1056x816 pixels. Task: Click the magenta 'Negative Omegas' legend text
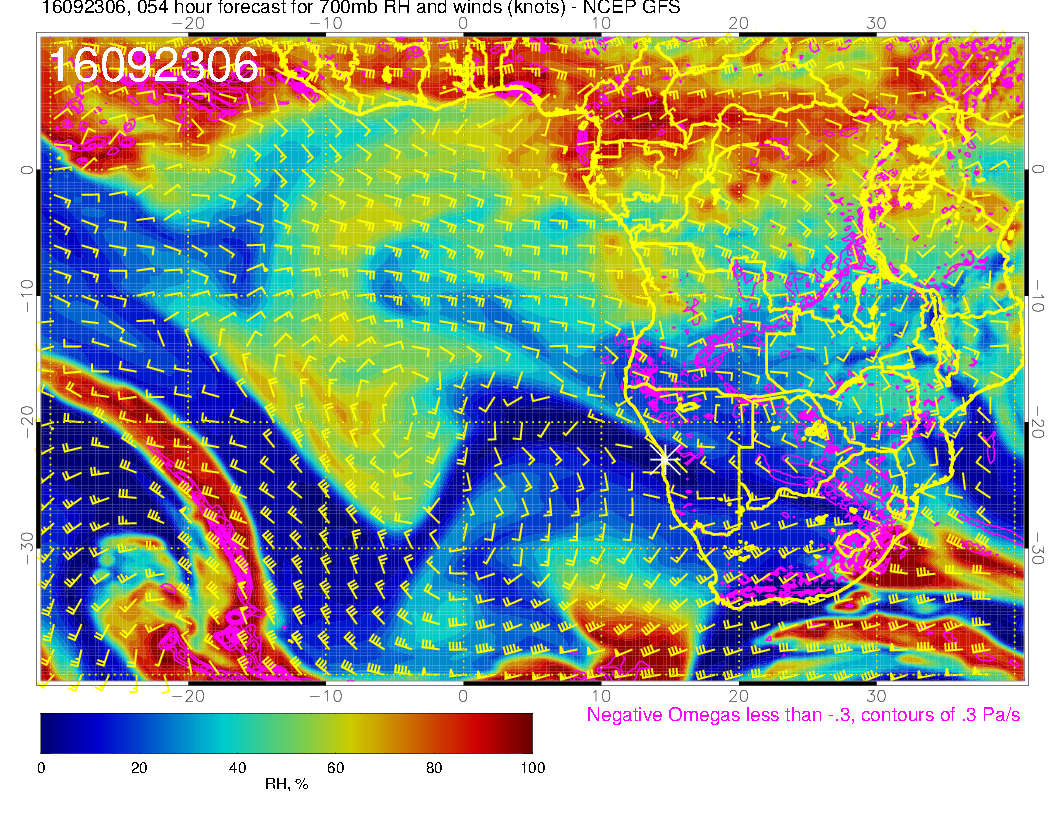coord(803,715)
